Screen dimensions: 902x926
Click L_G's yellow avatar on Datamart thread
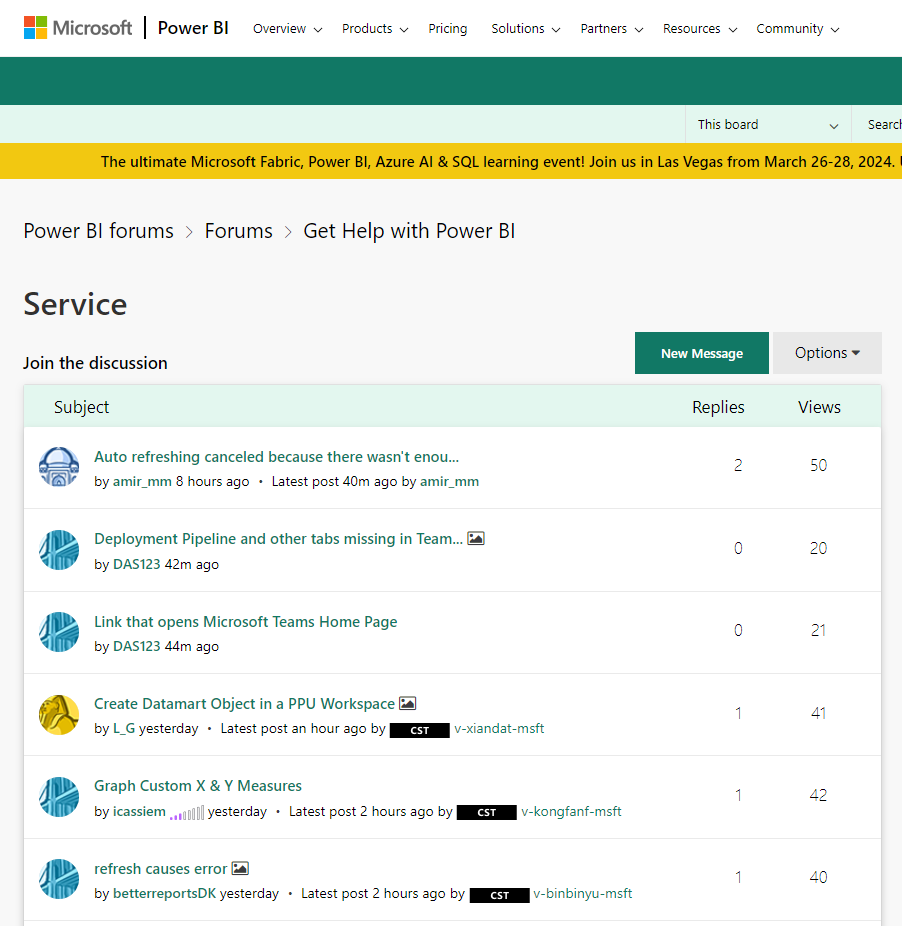tap(59, 715)
